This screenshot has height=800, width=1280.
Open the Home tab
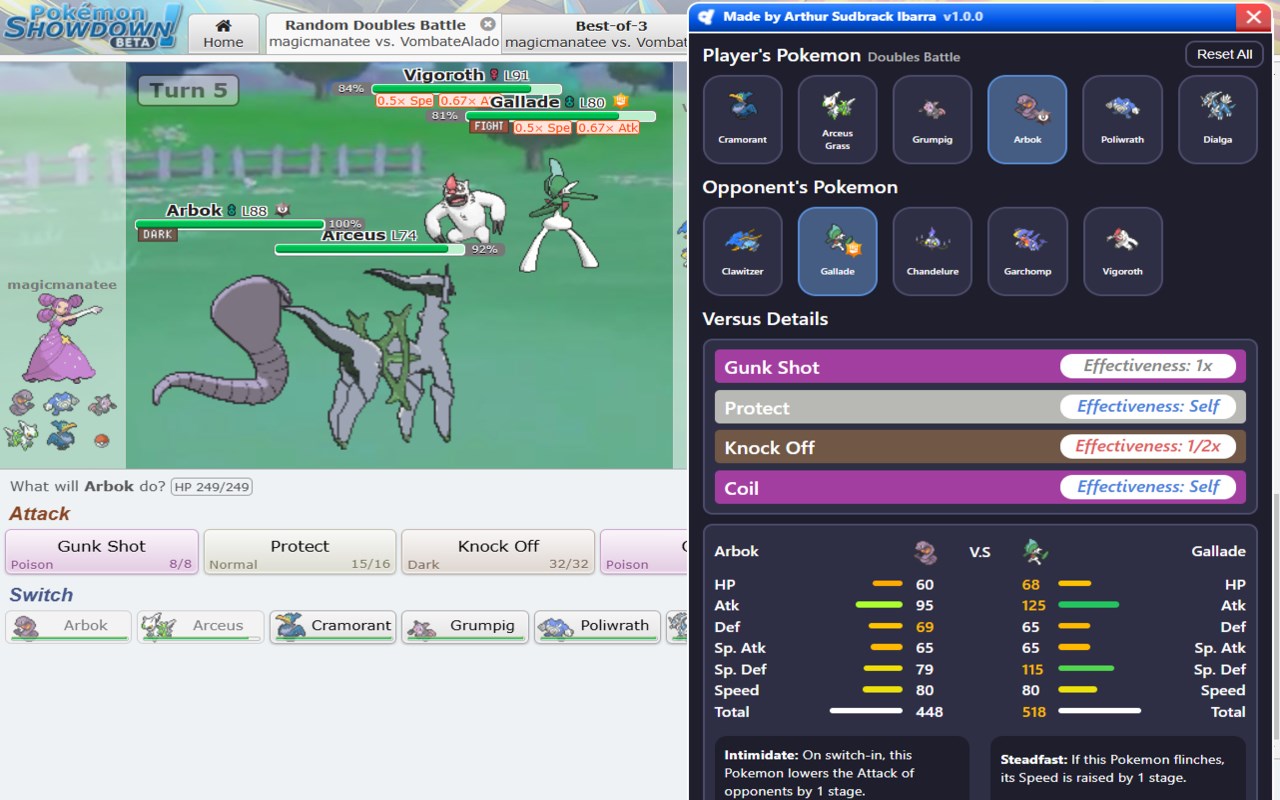pos(223,33)
